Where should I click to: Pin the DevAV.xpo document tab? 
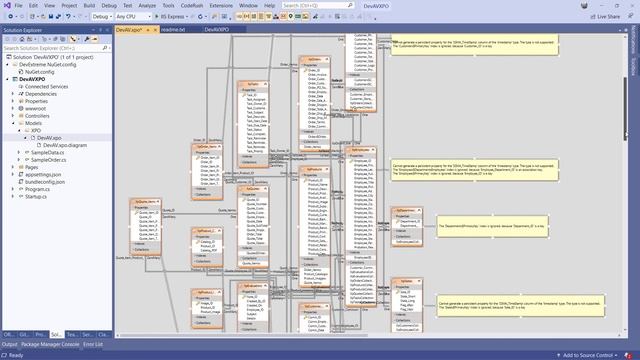pos(148,30)
